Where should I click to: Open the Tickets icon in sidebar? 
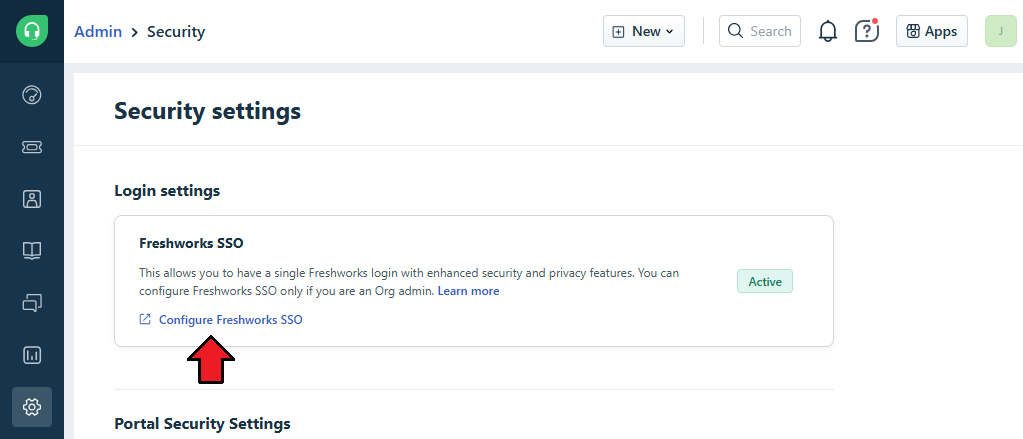tap(32, 147)
